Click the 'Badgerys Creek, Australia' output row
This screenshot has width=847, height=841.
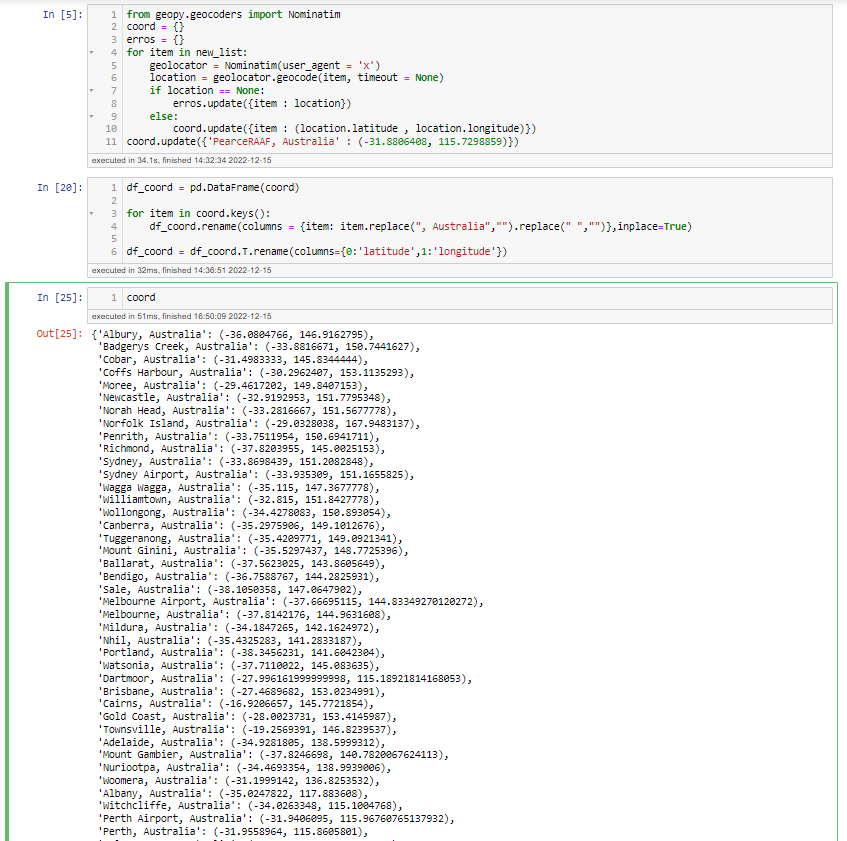coord(259,347)
